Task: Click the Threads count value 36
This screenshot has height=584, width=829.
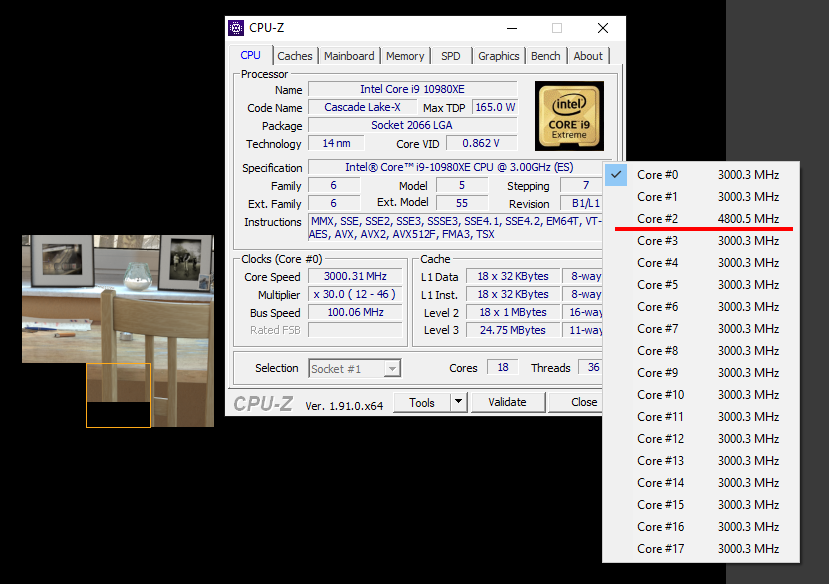Action: (x=592, y=367)
